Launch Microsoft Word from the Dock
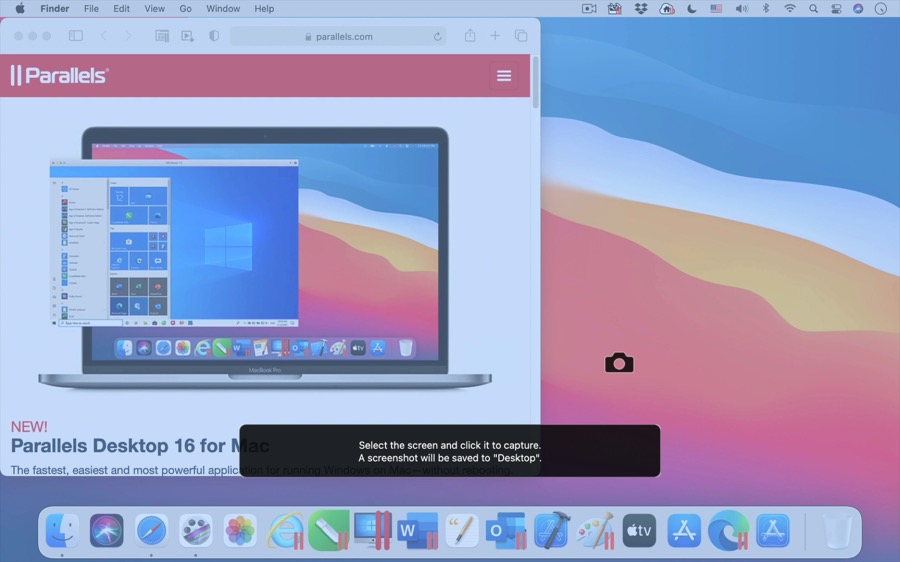The height and width of the screenshot is (562, 900). (x=417, y=531)
